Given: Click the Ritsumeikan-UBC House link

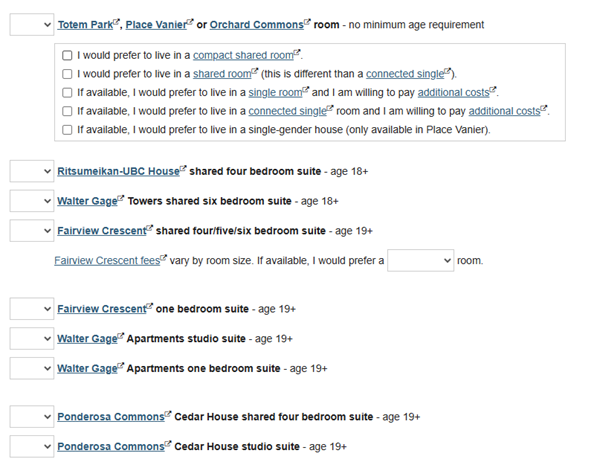Looking at the screenshot, I should click(118, 171).
